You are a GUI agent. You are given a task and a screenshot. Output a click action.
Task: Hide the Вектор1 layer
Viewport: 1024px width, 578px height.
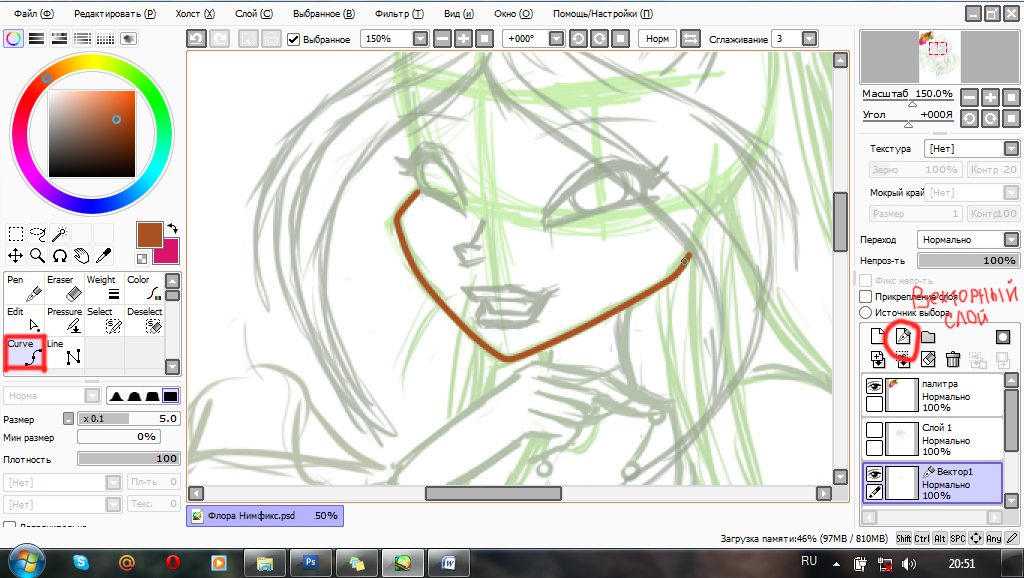click(874, 474)
